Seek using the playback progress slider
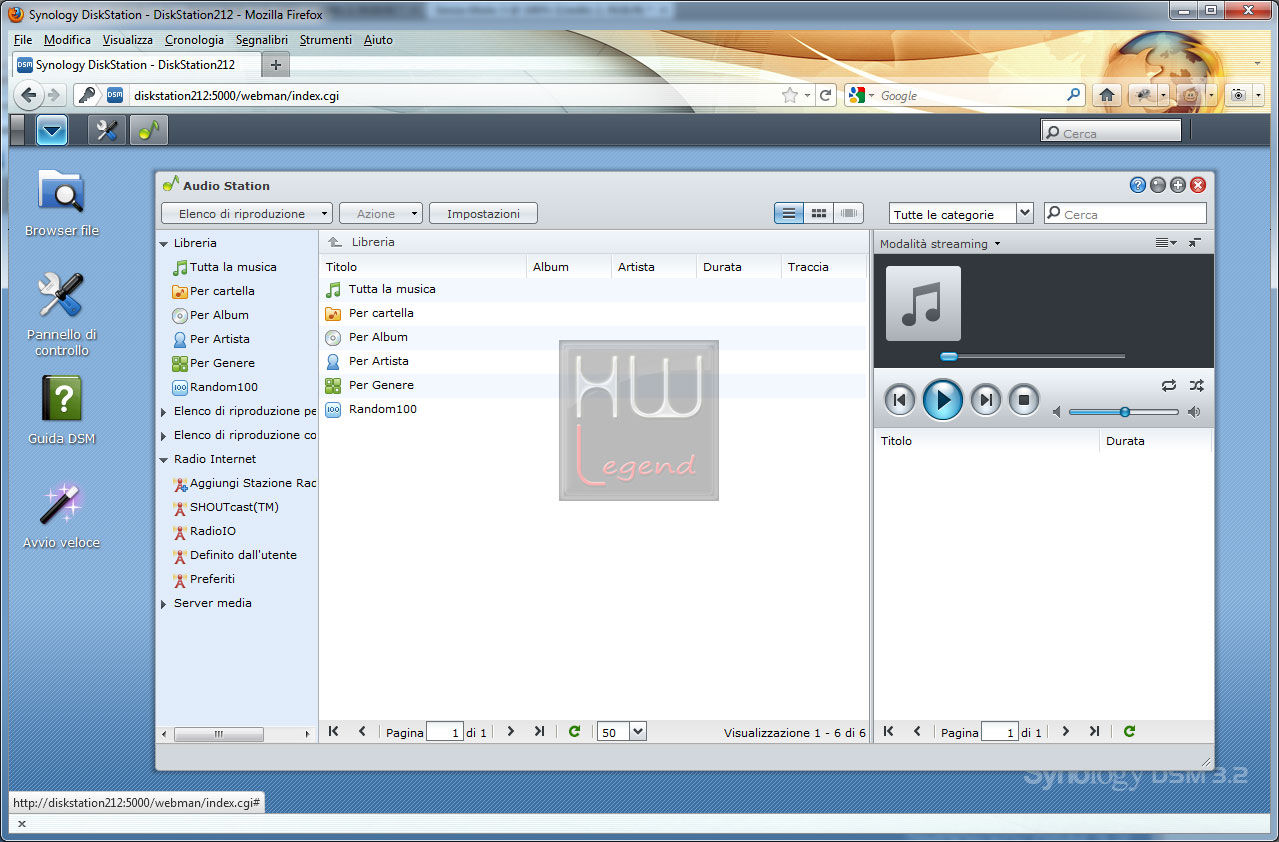The width and height of the screenshot is (1279, 842). tap(1033, 356)
